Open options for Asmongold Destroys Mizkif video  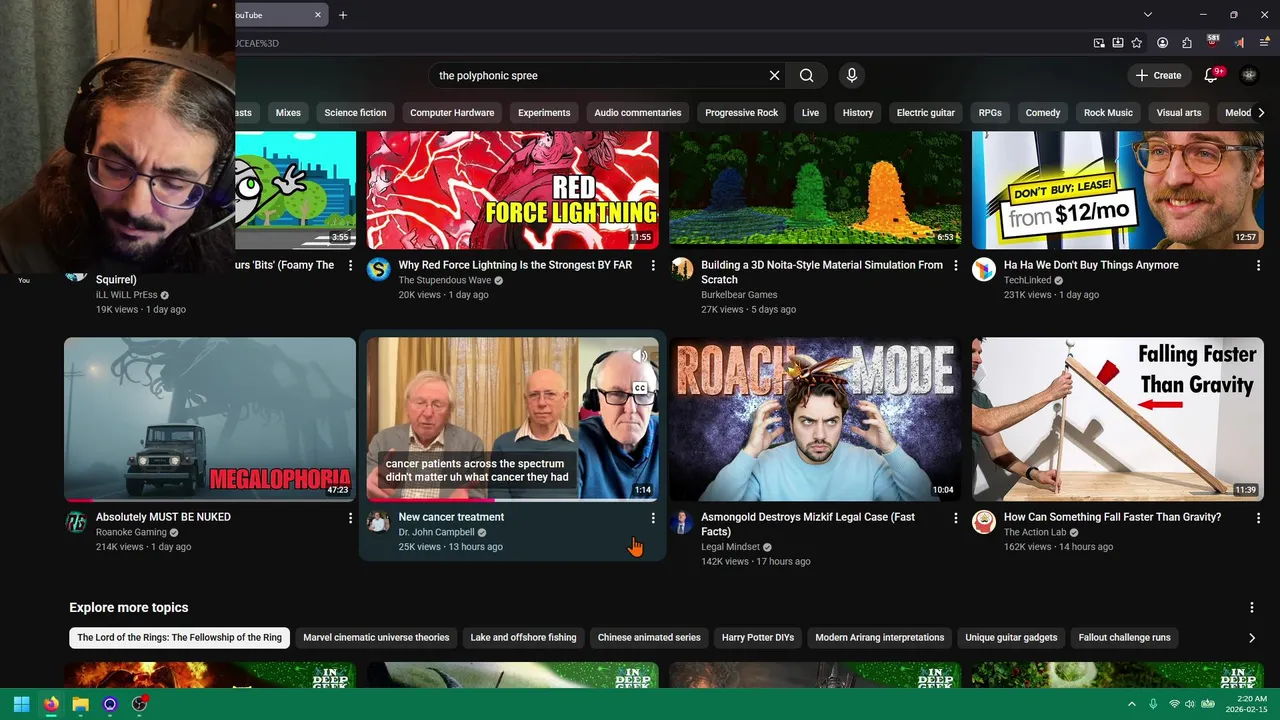[955, 518]
